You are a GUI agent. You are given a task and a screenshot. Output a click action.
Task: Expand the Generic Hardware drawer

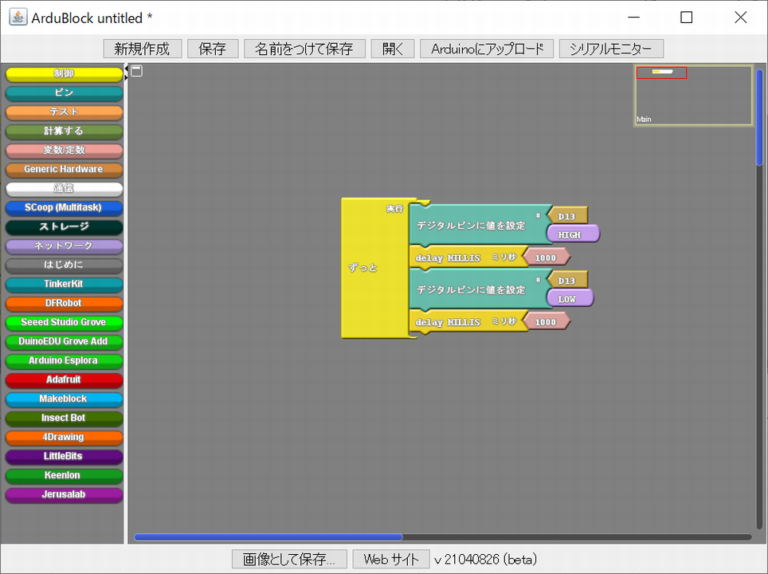(x=63, y=170)
